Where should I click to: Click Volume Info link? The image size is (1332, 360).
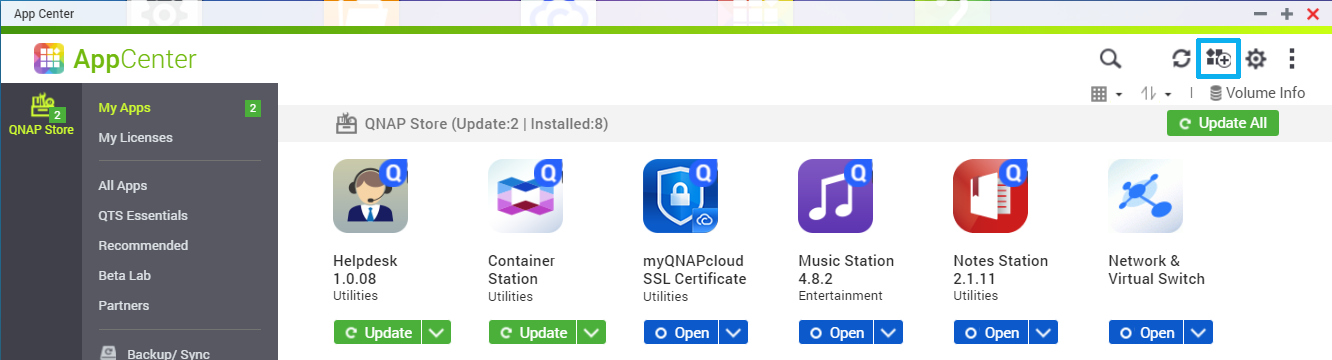click(x=1257, y=93)
